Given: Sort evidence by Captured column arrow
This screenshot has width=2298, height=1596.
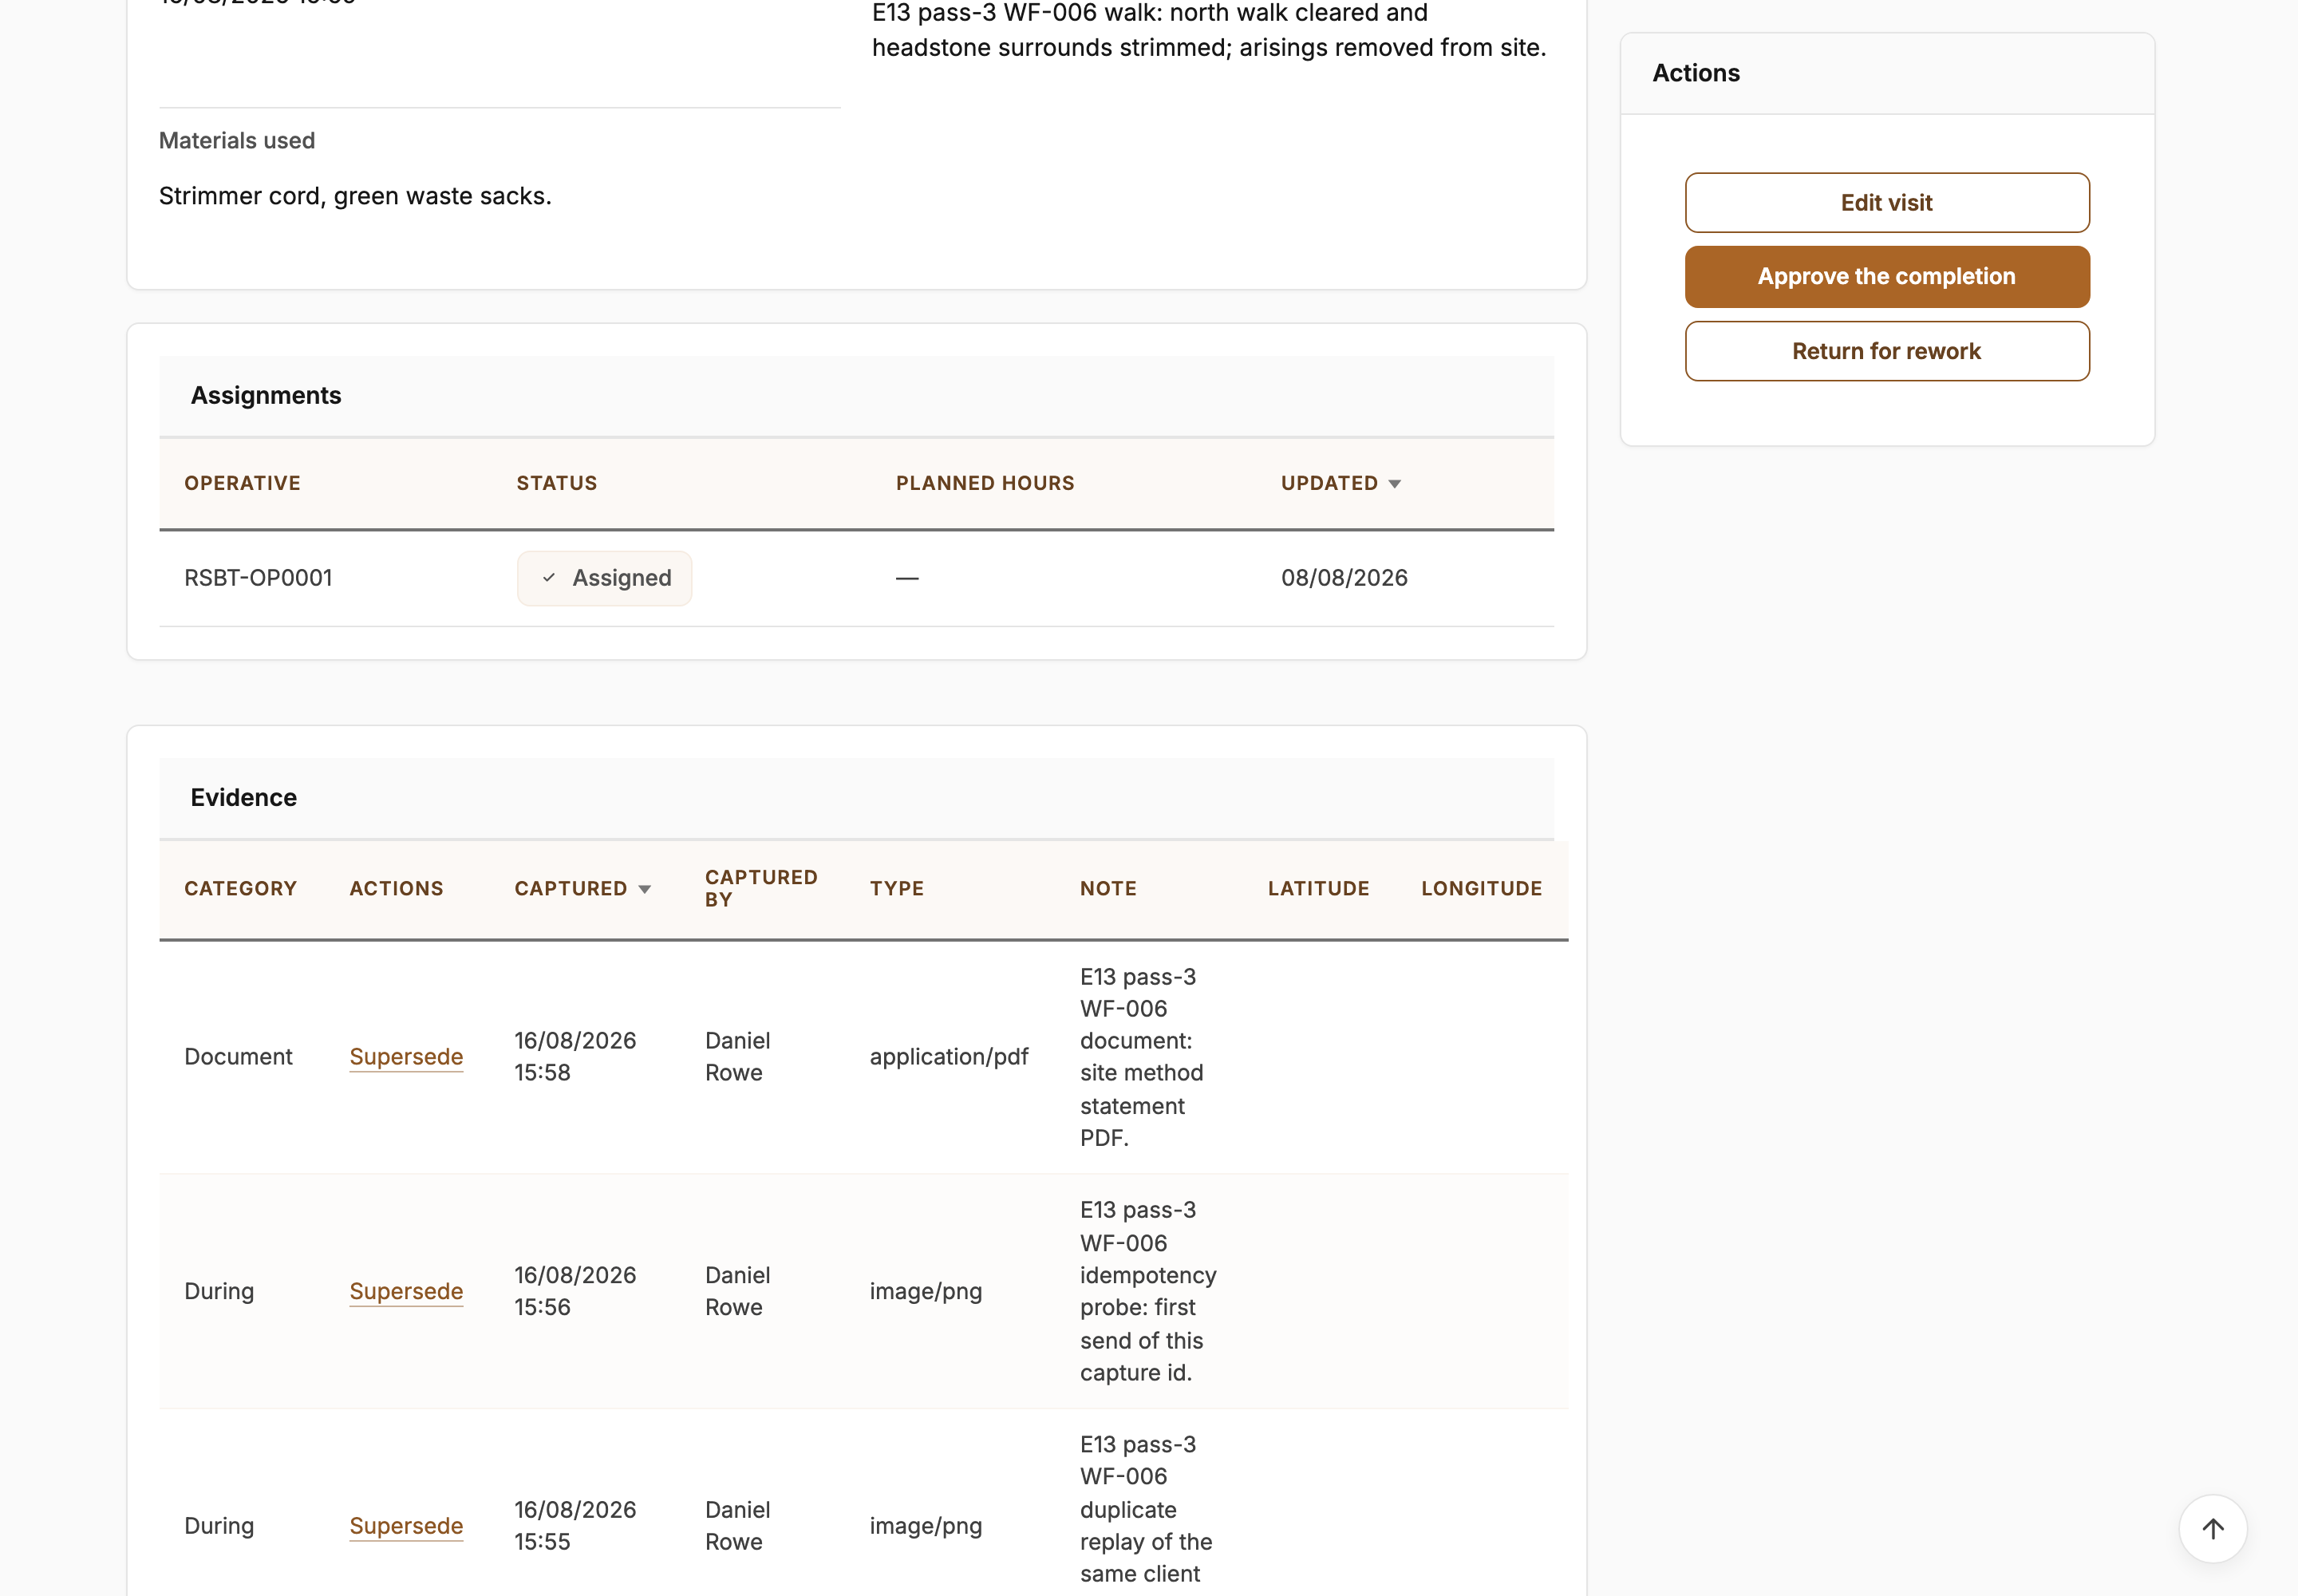Looking at the screenshot, I should tap(645, 889).
